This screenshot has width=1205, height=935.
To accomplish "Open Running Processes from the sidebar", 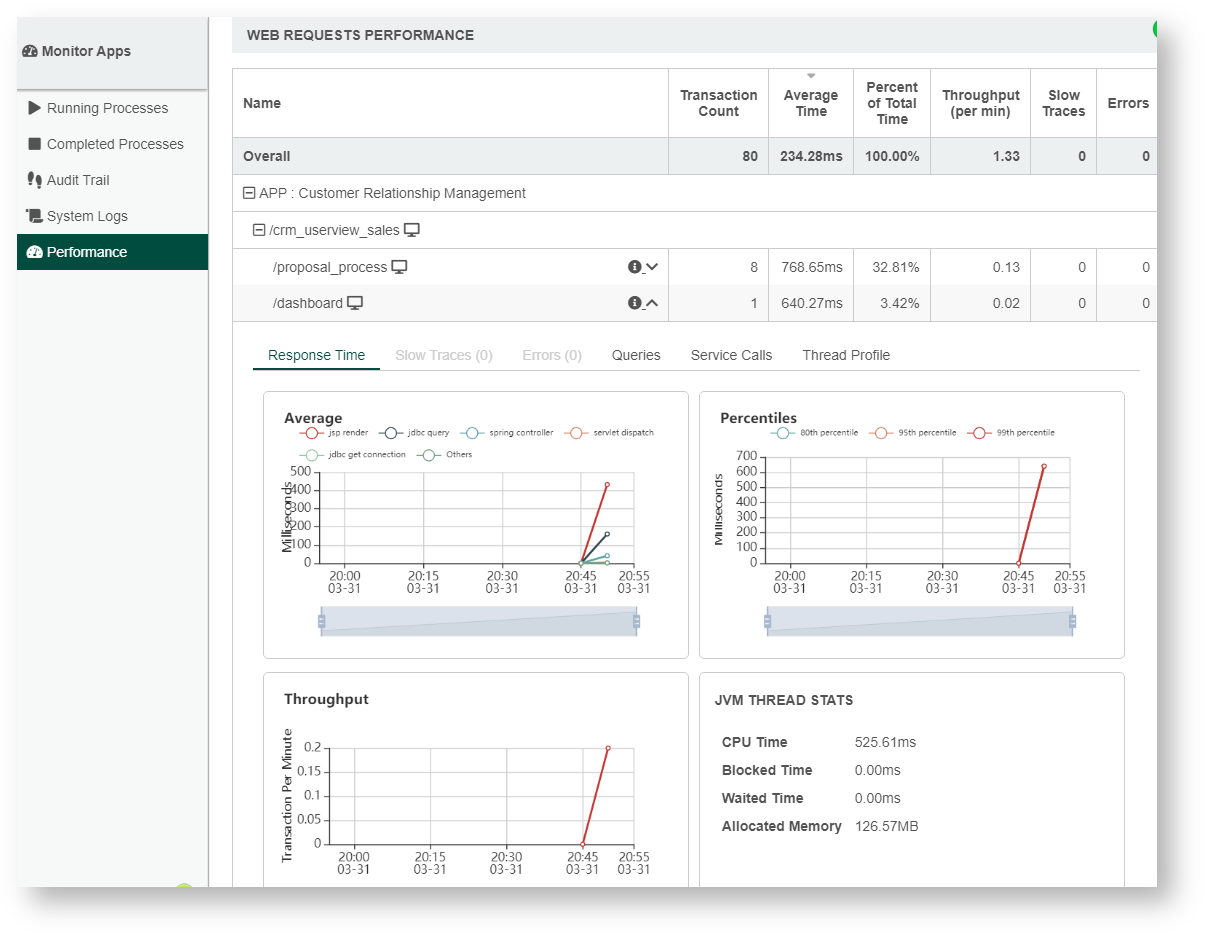I will coord(107,108).
